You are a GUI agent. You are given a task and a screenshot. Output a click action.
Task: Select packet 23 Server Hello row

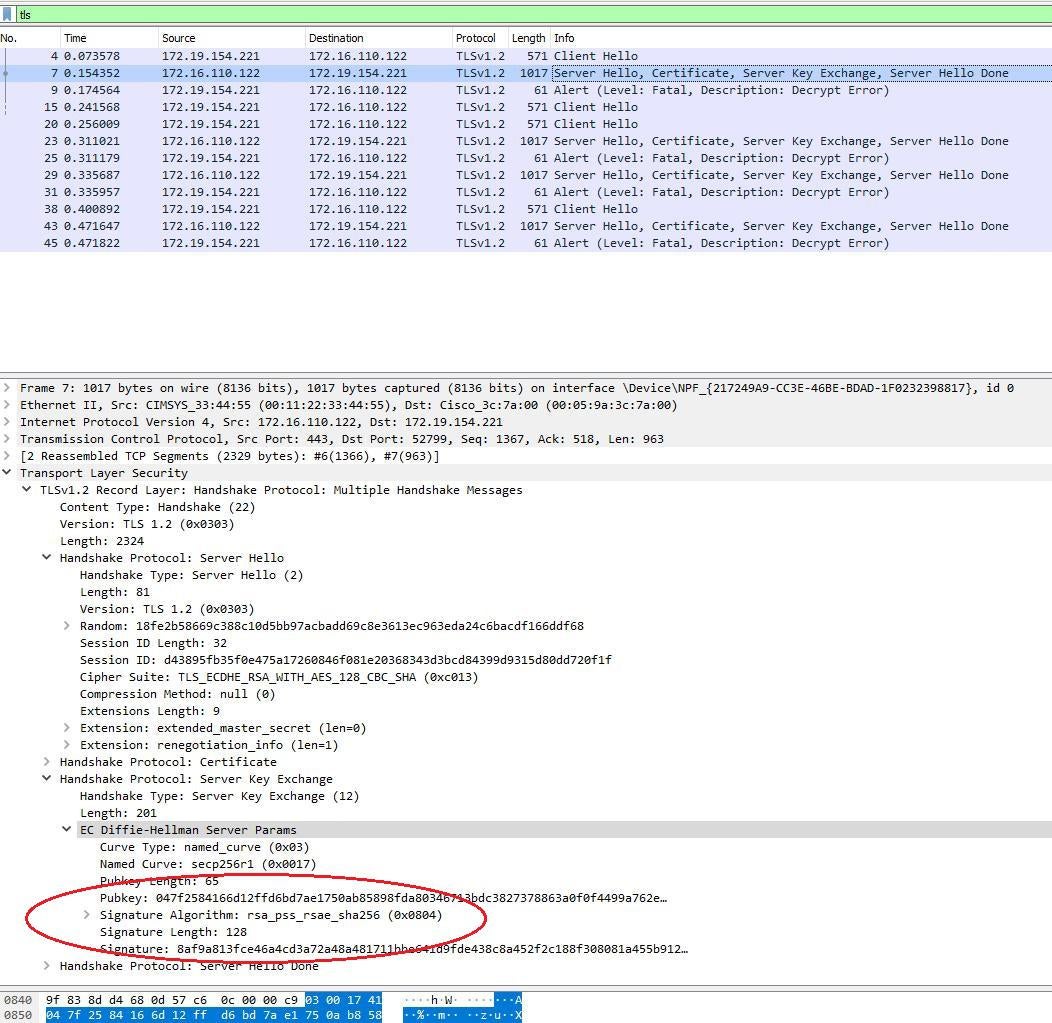coord(526,141)
